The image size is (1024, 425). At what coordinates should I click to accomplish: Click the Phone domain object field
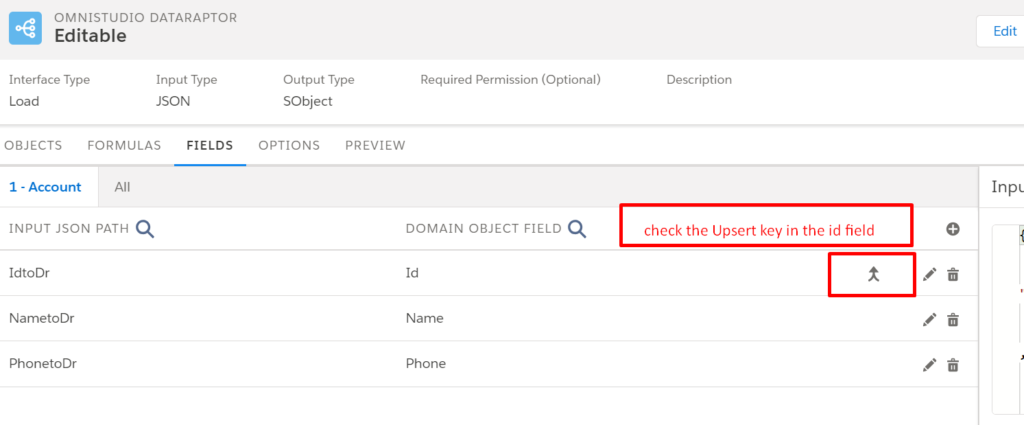(x=426, y=363)
